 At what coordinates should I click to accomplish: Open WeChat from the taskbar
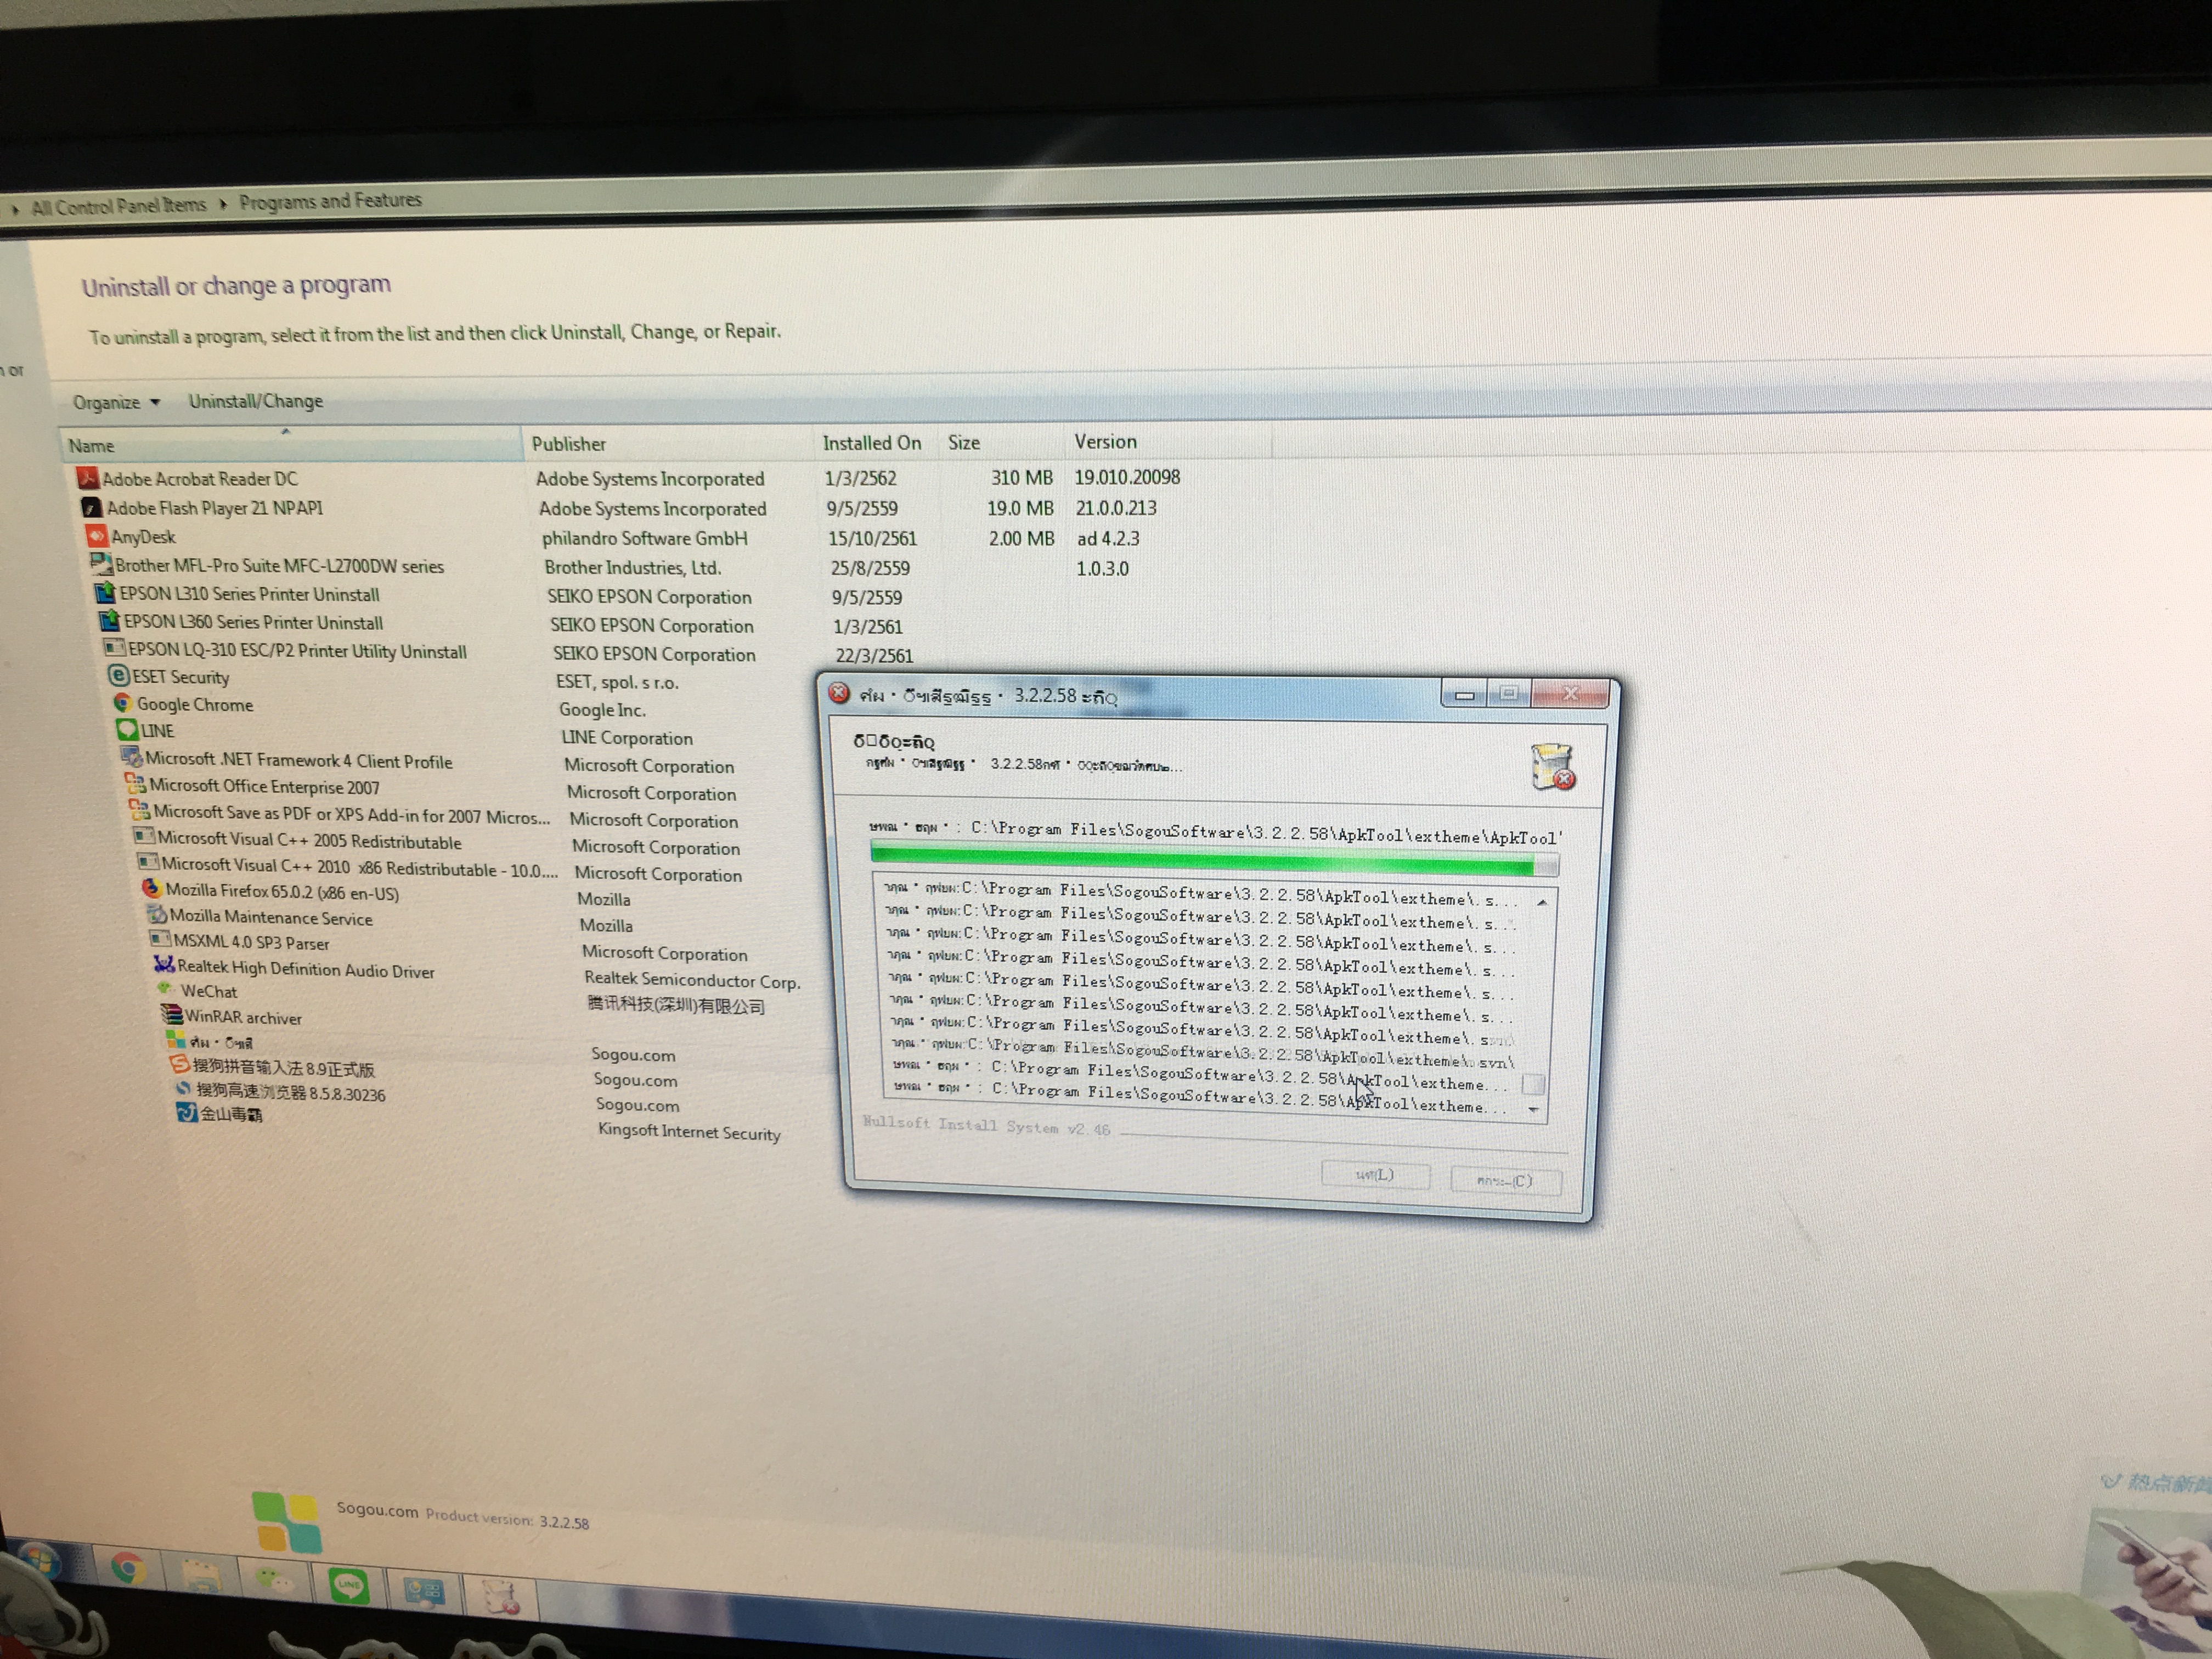coord(274,1580)
